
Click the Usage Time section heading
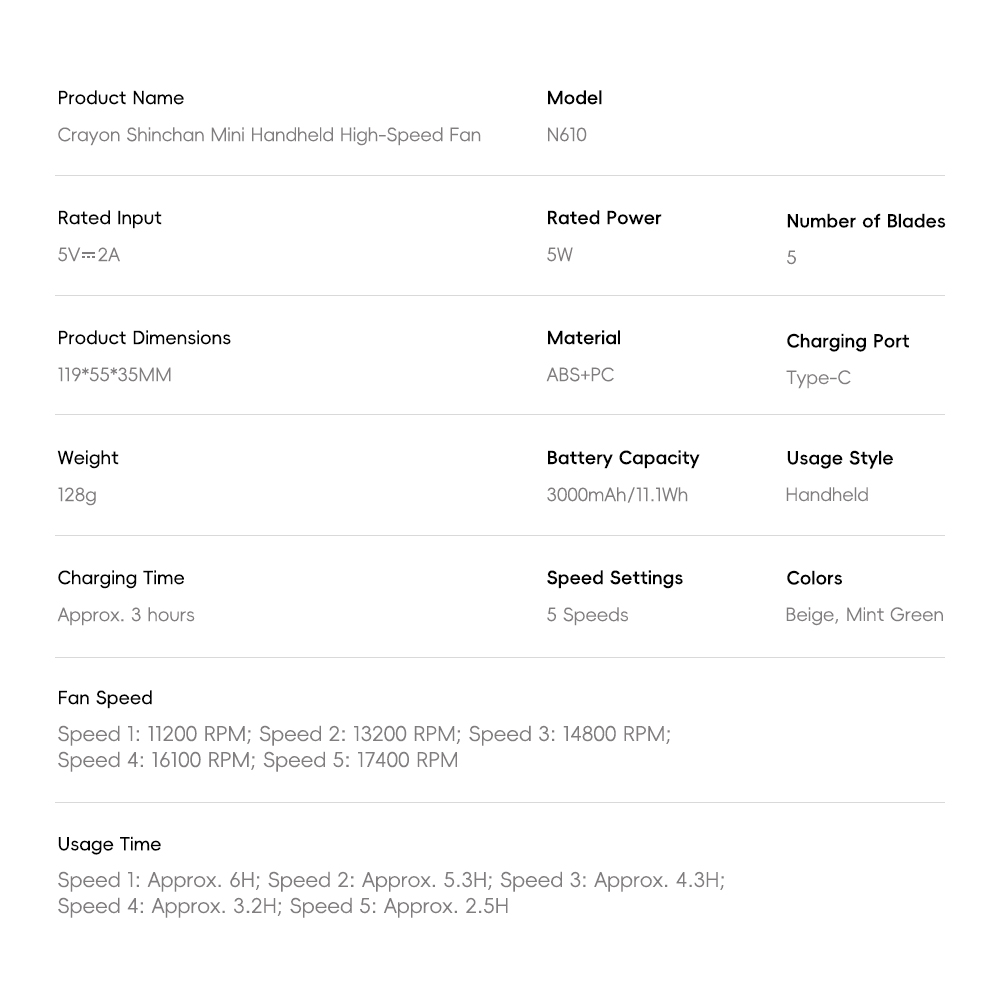(109, 844)
